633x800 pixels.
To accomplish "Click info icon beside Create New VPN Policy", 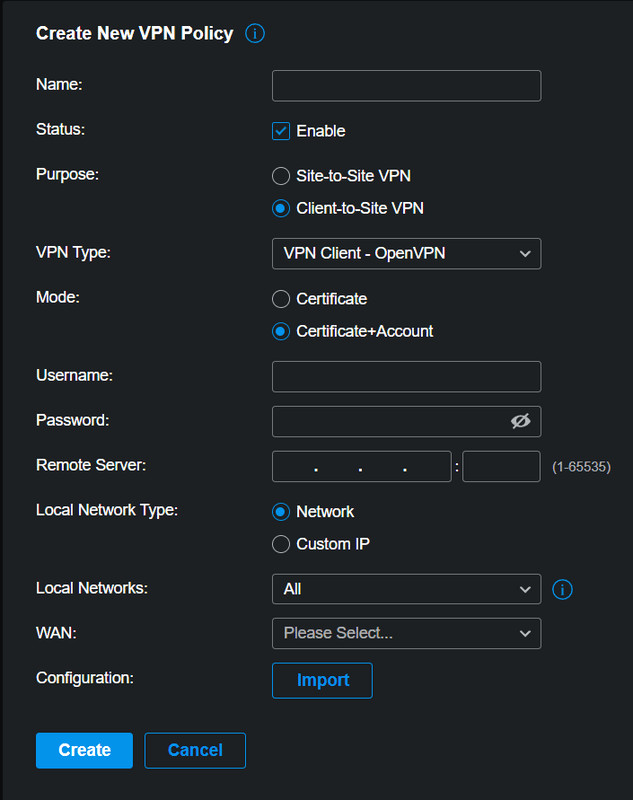I will (x=255, y=34).
